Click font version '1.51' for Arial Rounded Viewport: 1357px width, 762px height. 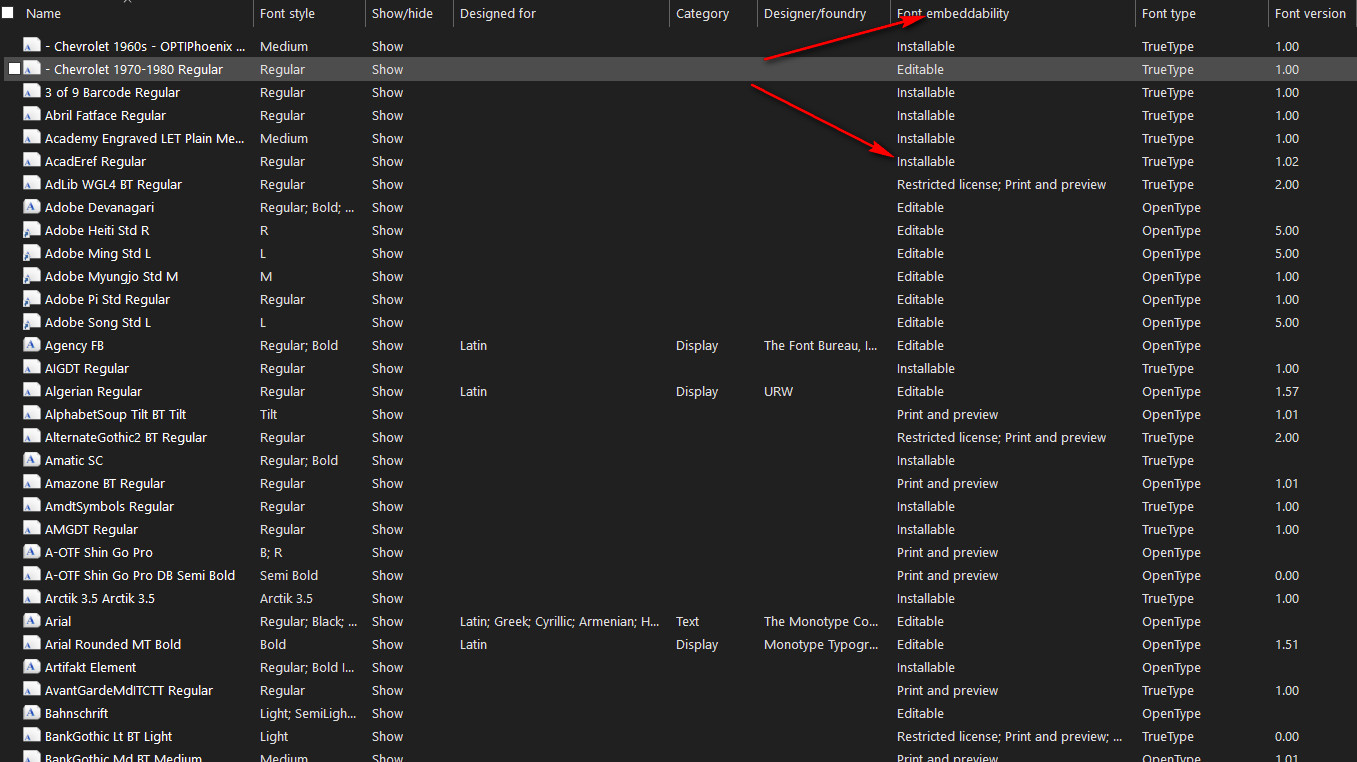(1287, 644)
